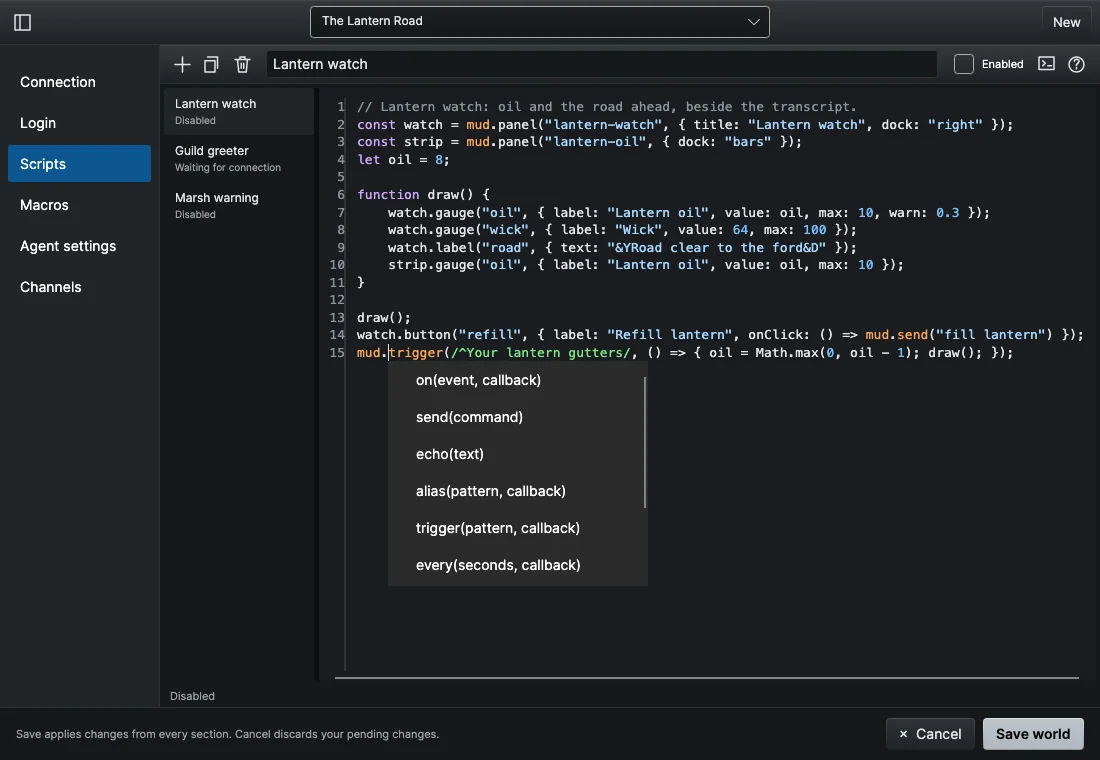Select trigger(pattern, callback) suggestion
The image size is (1100, 760).
coord(517,528)
